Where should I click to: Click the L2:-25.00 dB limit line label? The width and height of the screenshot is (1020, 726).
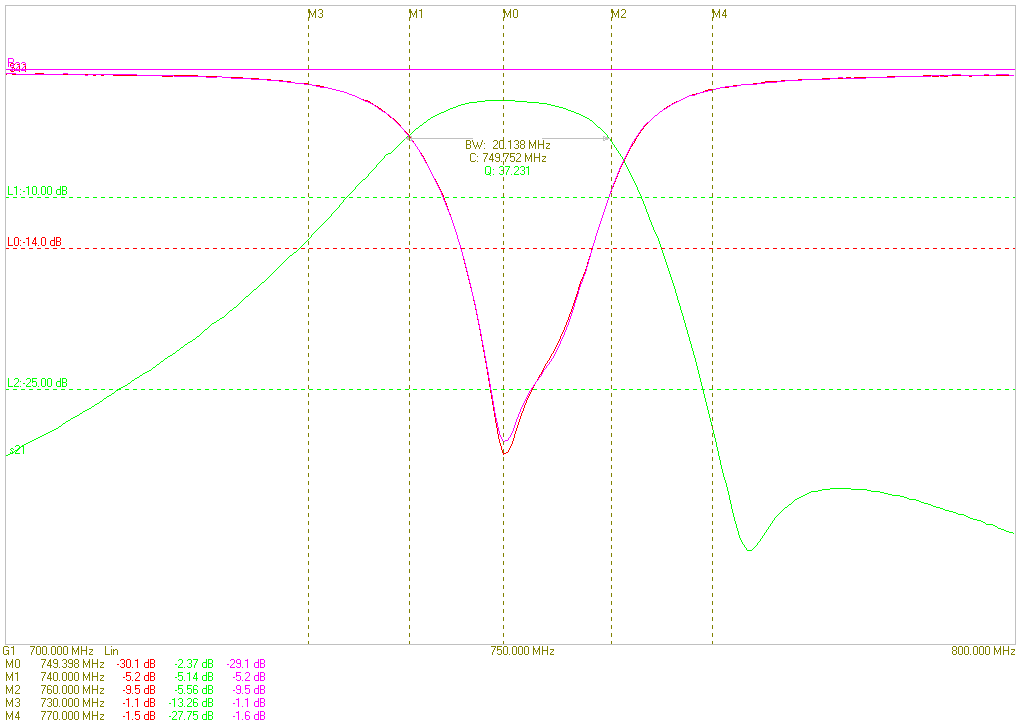pos(37,383)
